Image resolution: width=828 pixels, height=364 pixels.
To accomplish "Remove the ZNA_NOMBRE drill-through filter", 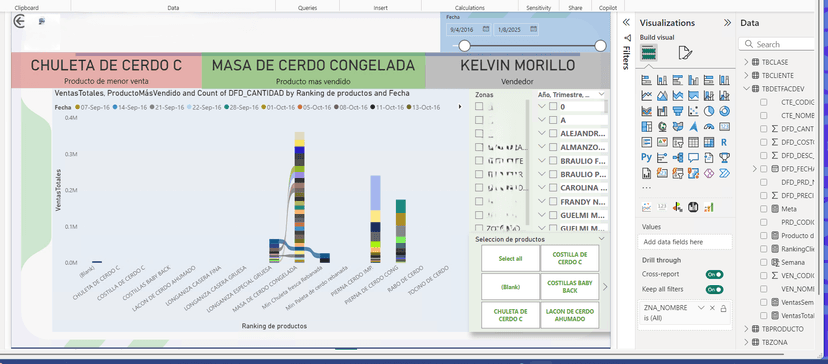I will [712, 308].
